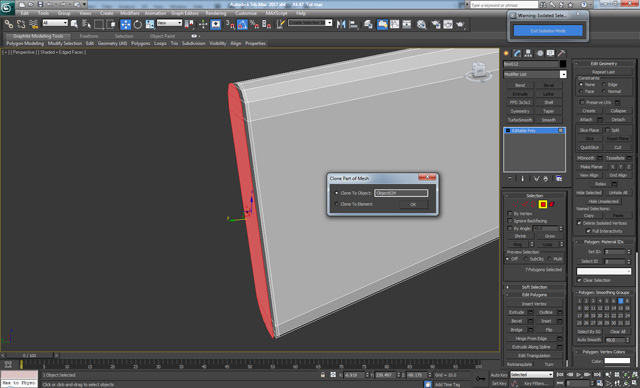Toggle Preserve UVs checkbox
640x388 pixels.
click(x=582, y=102)
